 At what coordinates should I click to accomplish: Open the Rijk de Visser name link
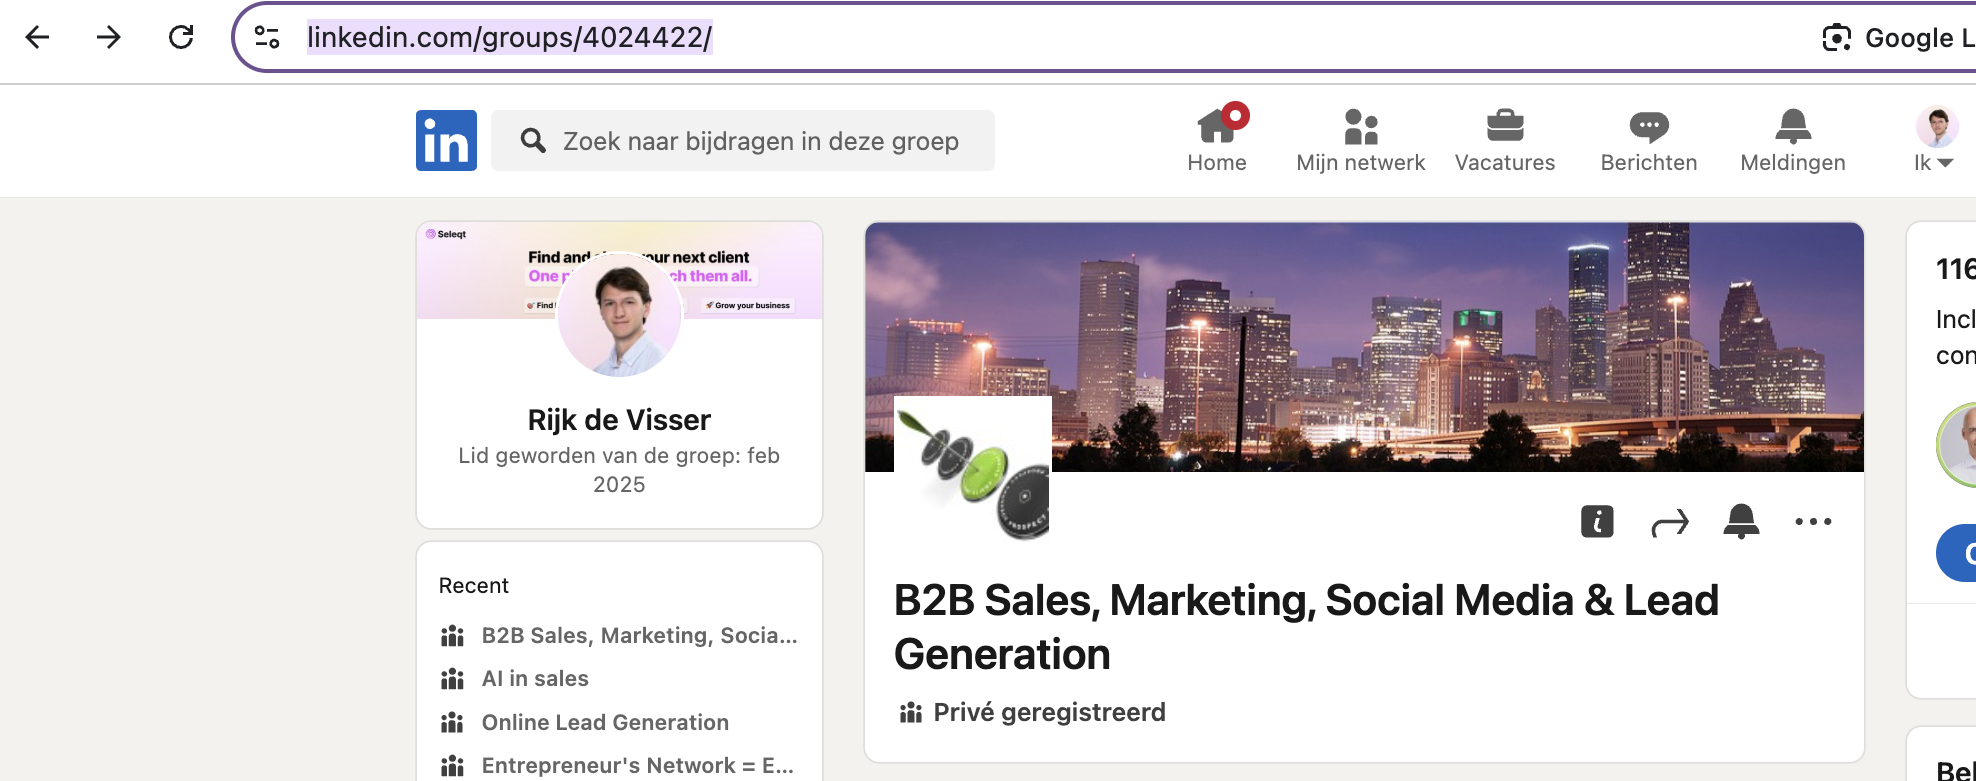pos(619,420)
